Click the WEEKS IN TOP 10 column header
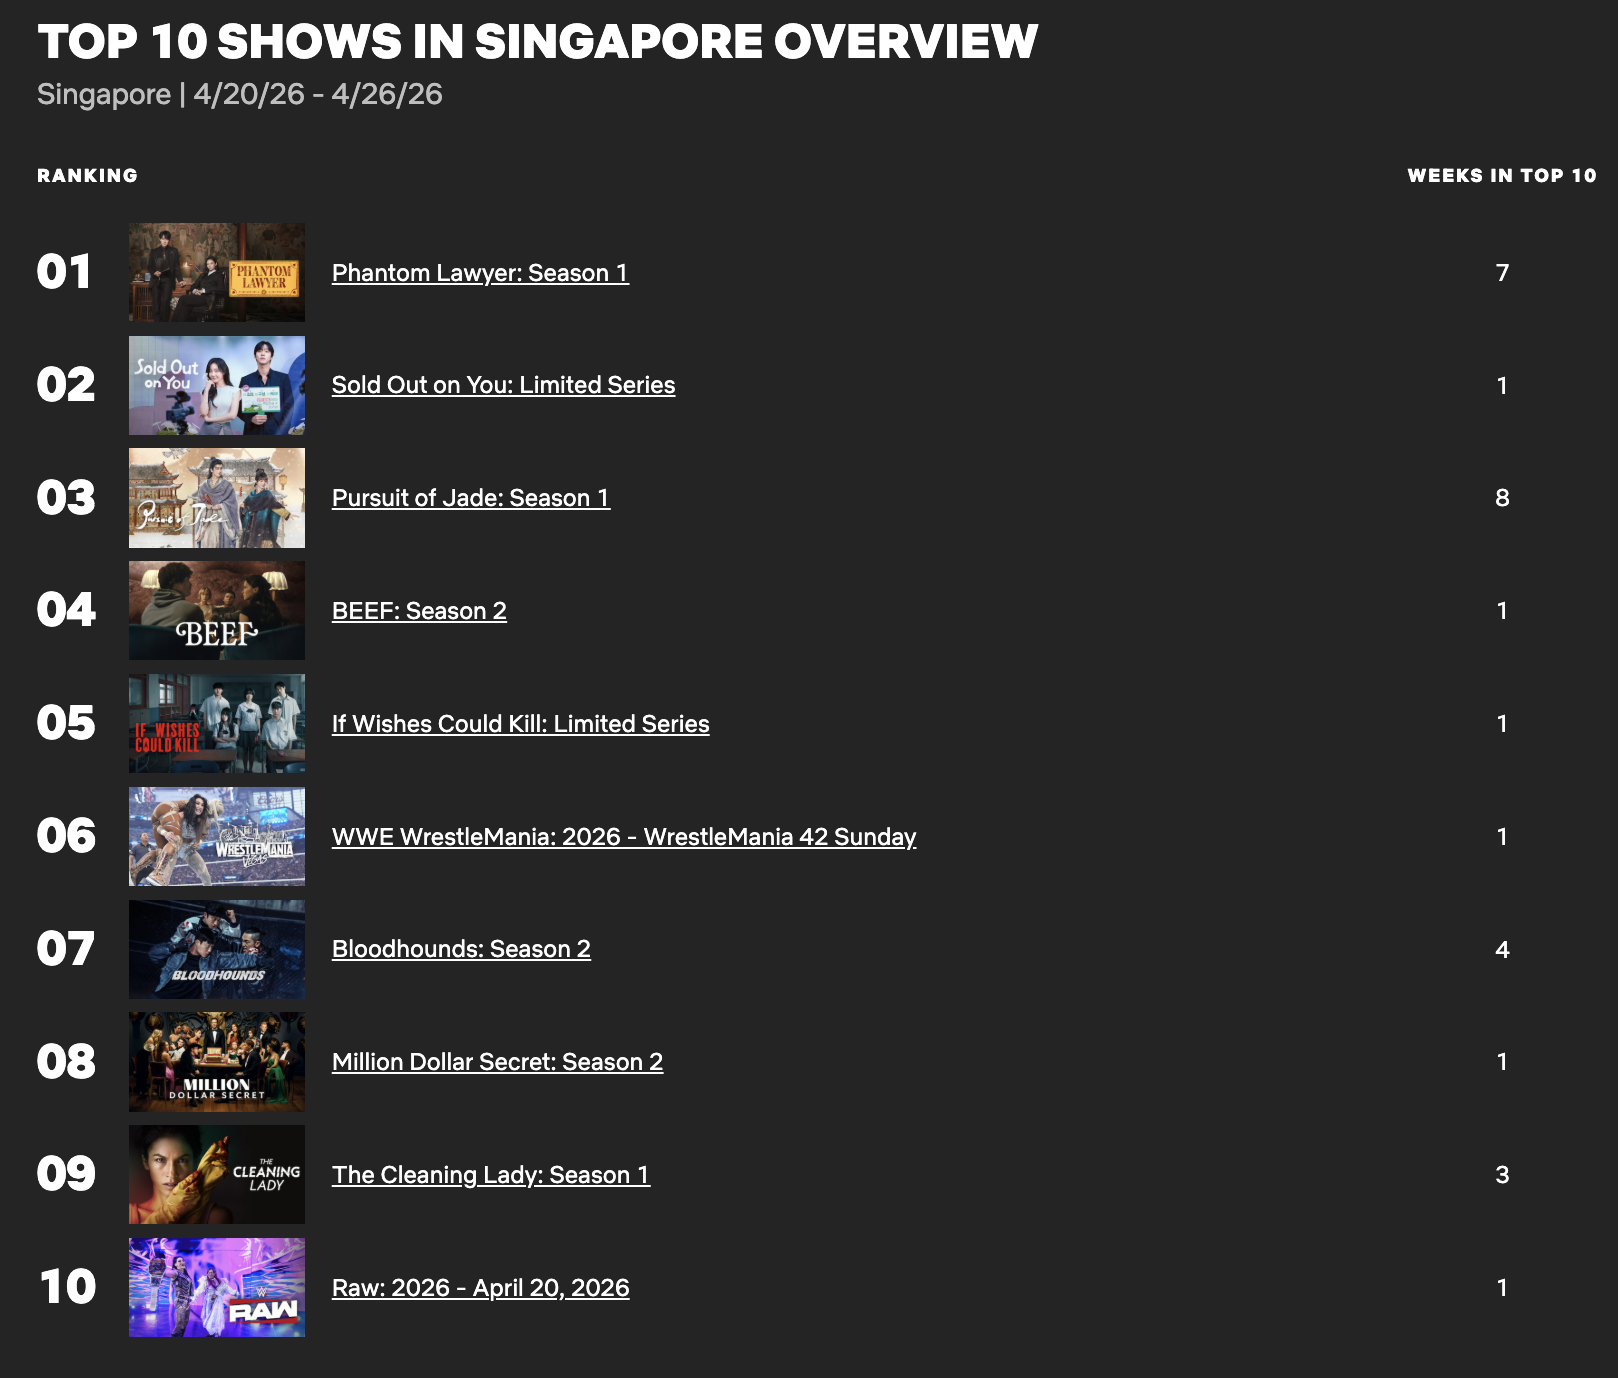This screenshot has width=1618, height=1378. (x=1502, y=176)
